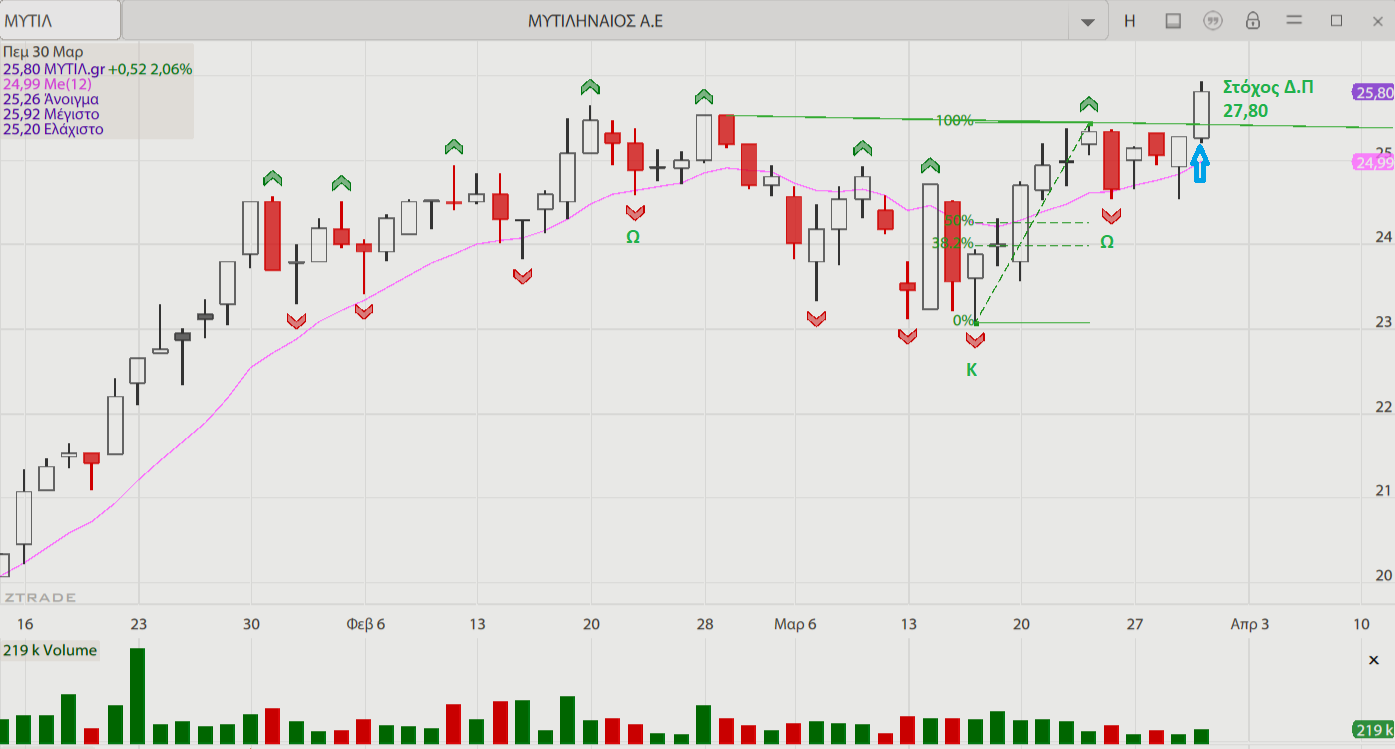Viewport: 1395px width, 749px height.
Task: Click the 25,26 Άνοιγμα legend entry
Action: coord(50,99)
